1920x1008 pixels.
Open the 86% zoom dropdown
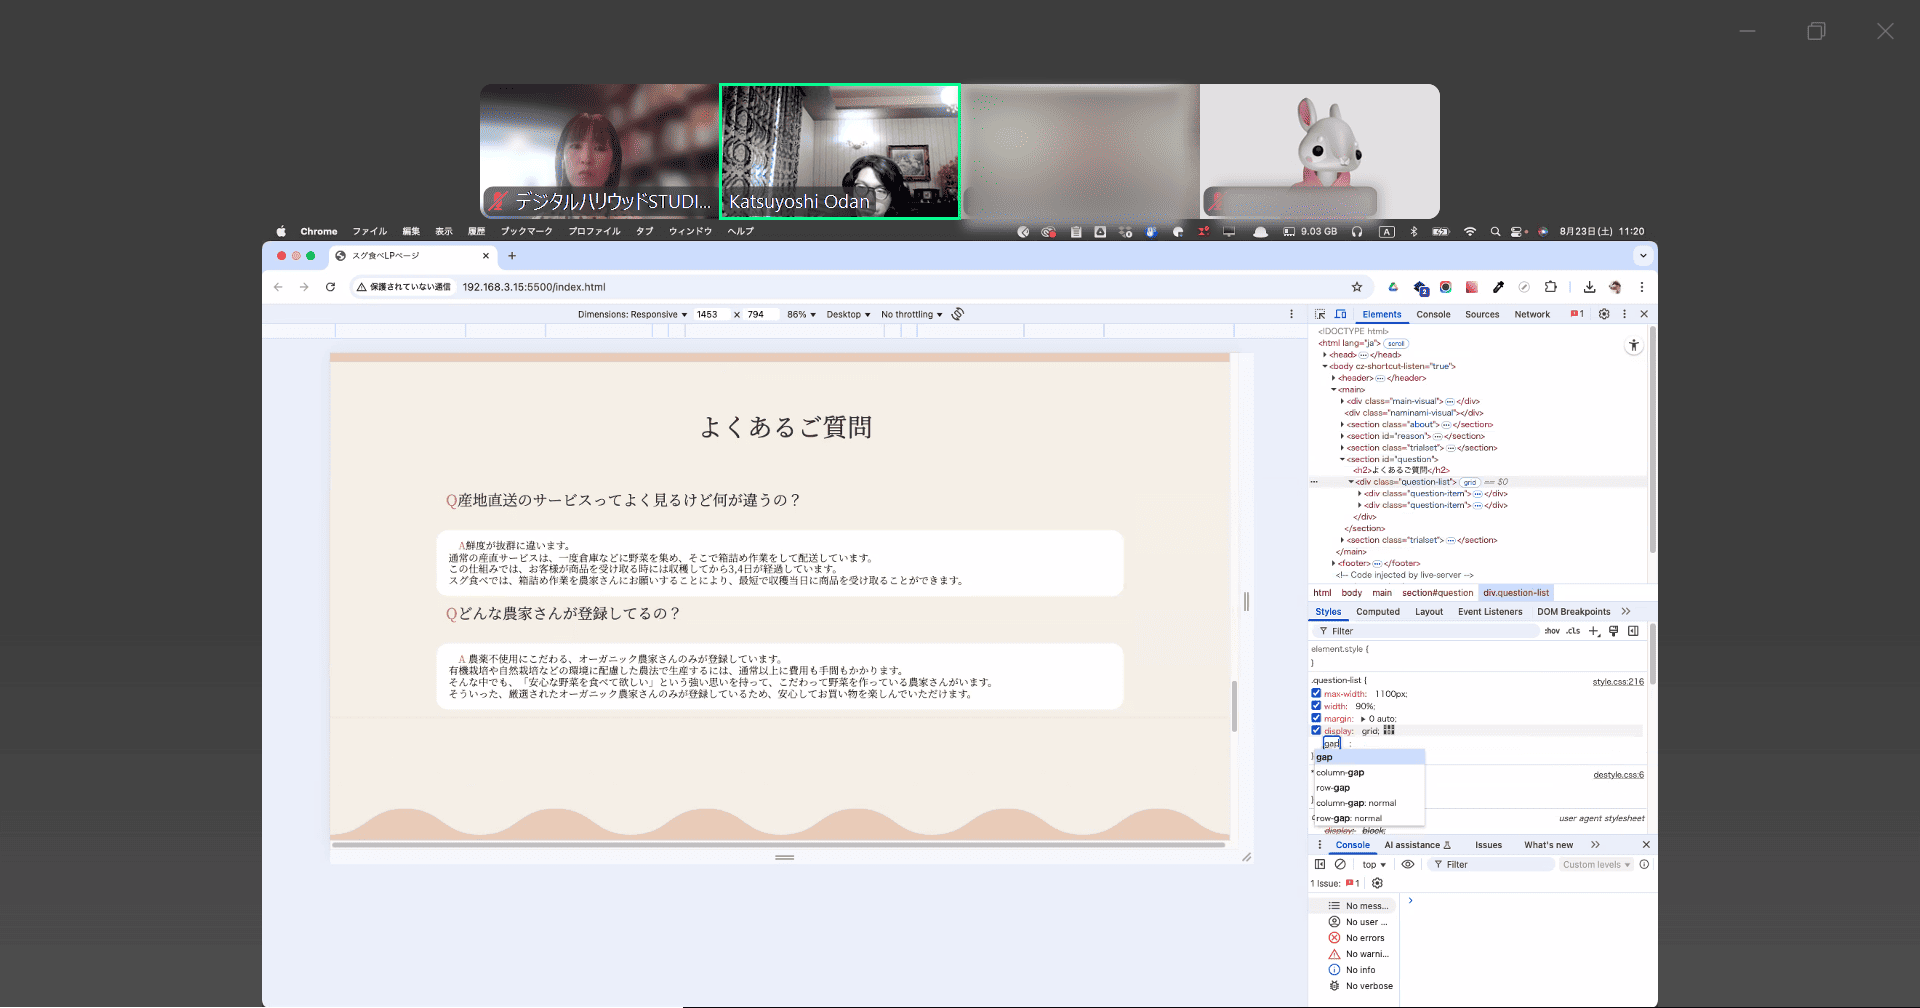(x=801, y=314)
